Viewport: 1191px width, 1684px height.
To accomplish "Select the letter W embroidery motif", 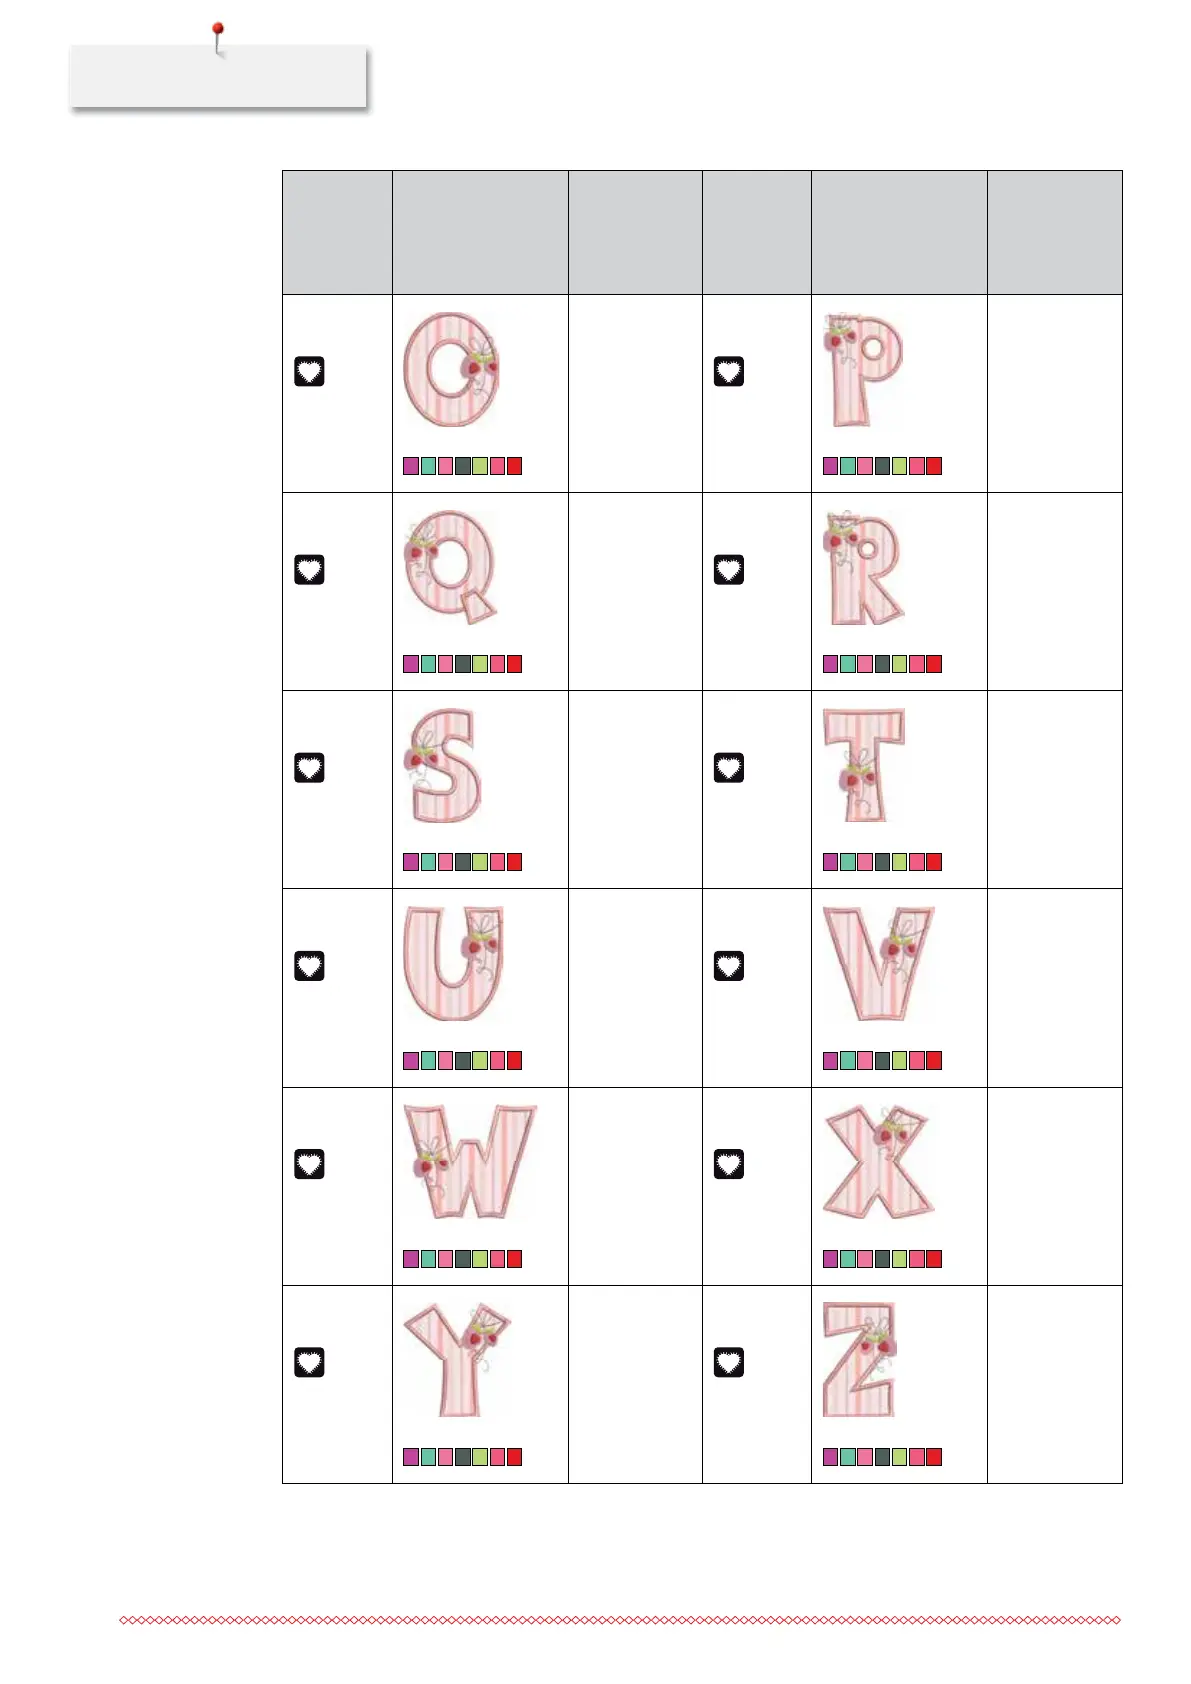I will pos(469,1161).
